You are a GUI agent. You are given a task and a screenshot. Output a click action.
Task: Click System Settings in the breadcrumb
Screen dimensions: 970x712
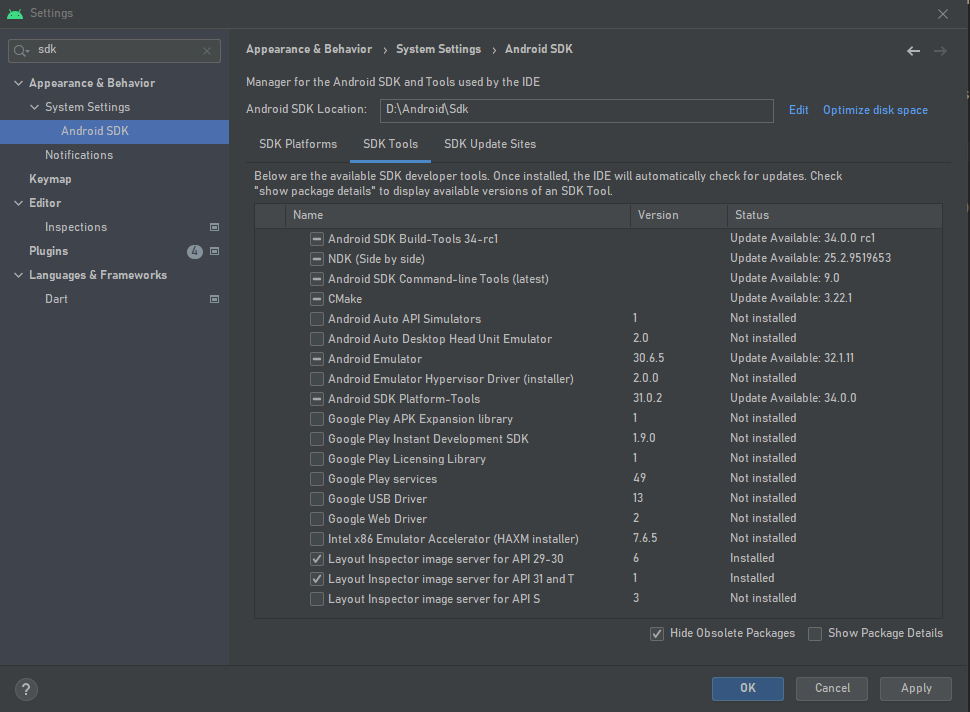[x=439, y=49]
